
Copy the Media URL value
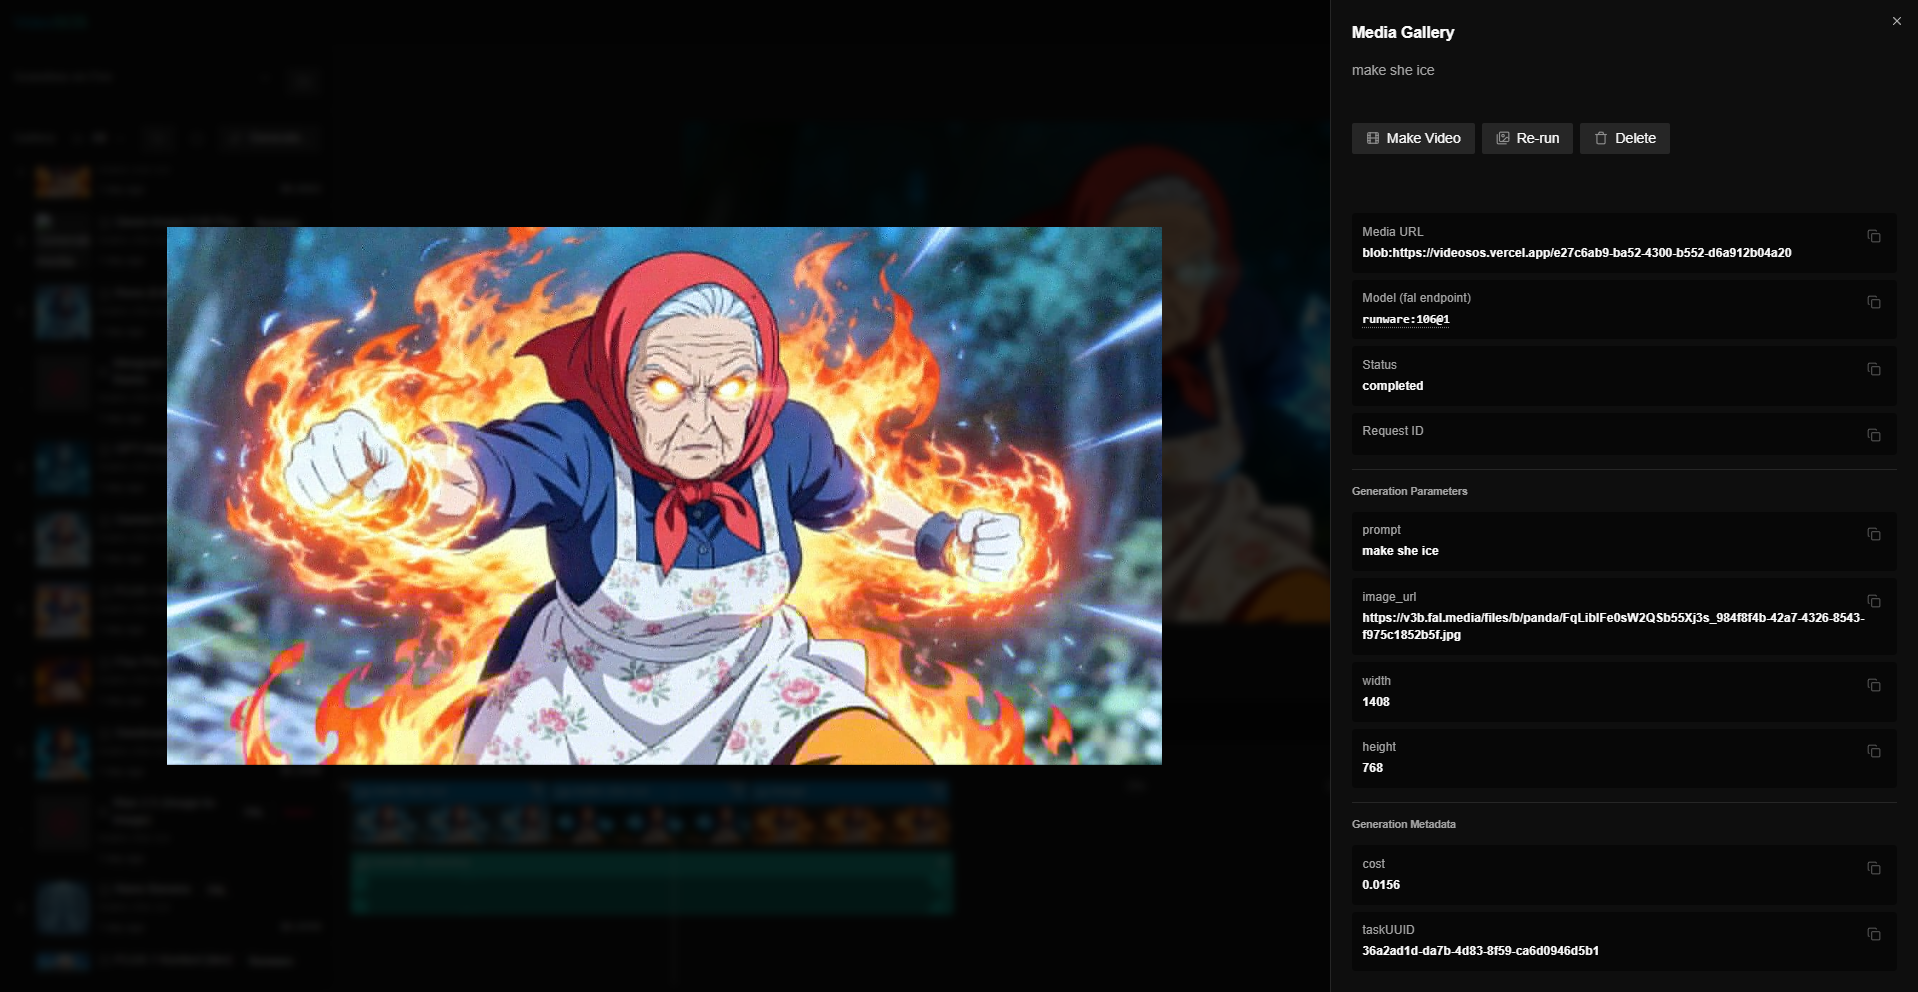click(x=1873, y=237)
